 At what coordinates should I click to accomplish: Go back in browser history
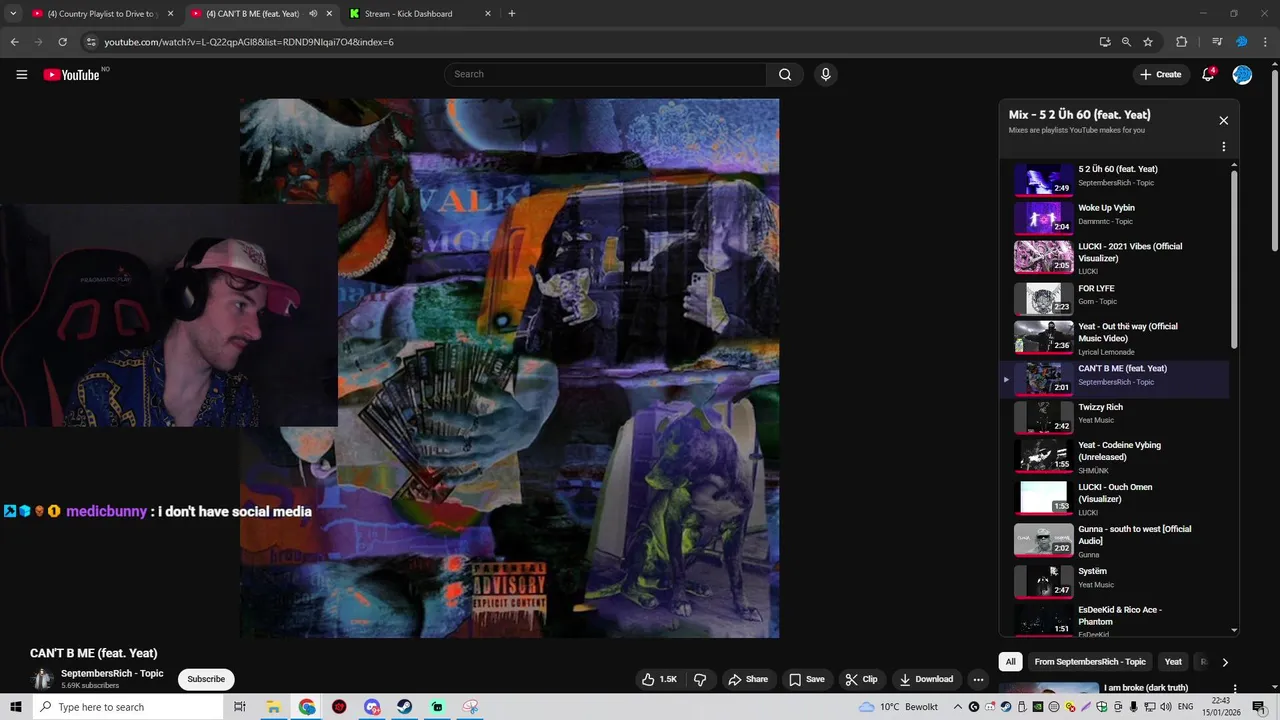(14, 42)
